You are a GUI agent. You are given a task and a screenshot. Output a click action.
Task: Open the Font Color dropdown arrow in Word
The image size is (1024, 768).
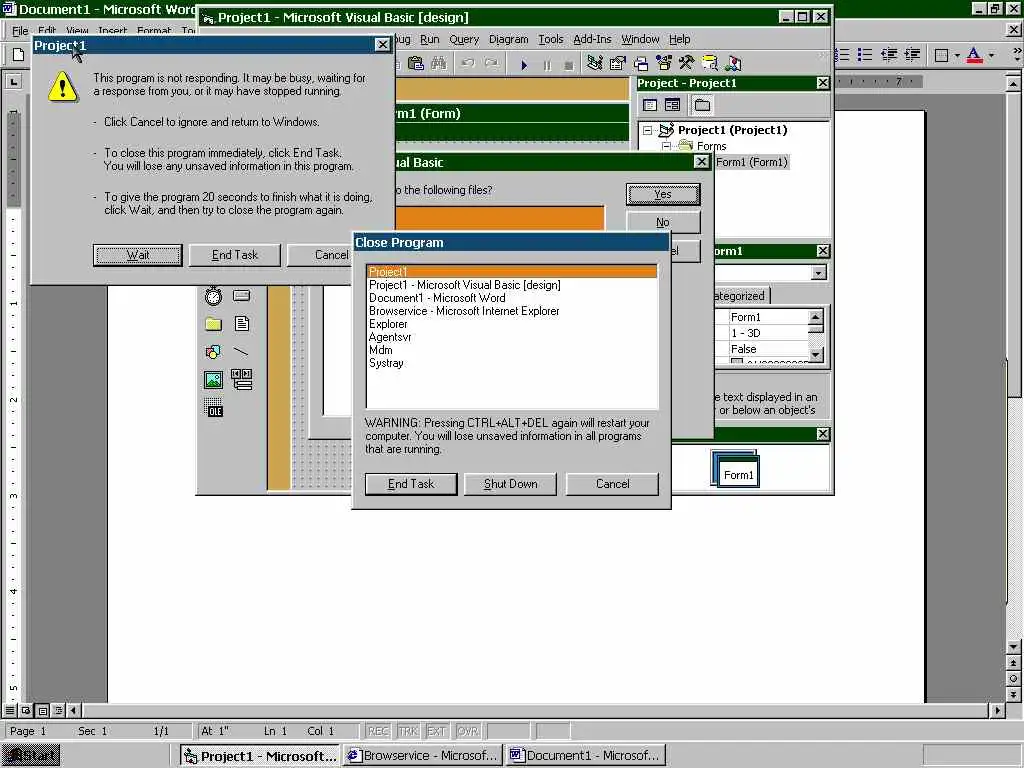pos(991,56)
